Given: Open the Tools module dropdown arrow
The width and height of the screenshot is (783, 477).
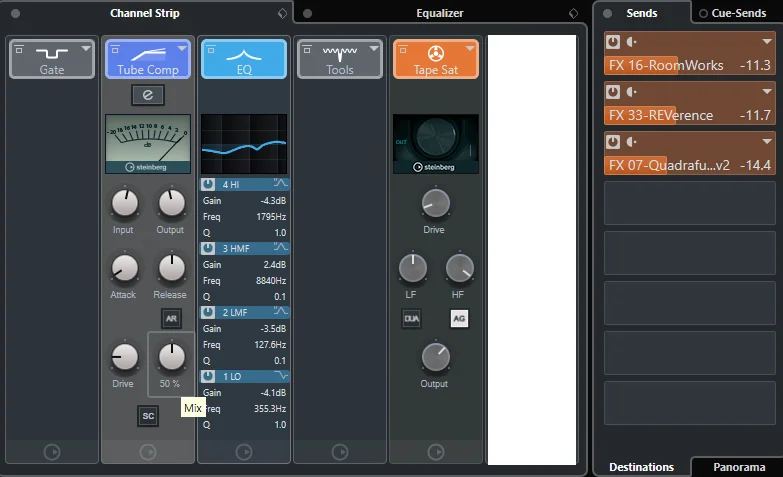Looking at the screenshot, I should click(x=374, y=48).
